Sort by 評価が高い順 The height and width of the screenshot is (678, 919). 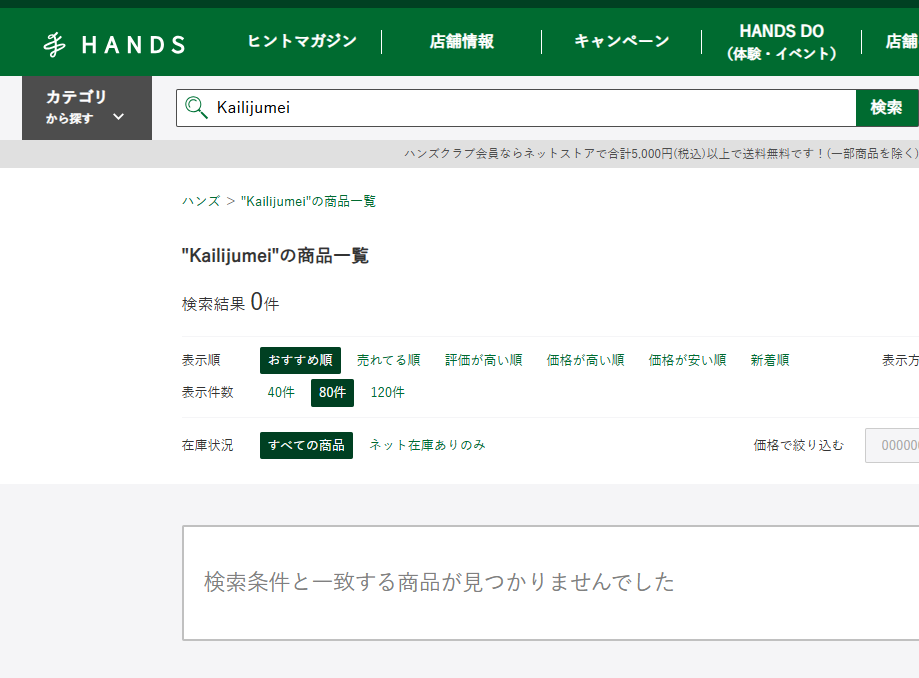(x=483, y=360)
